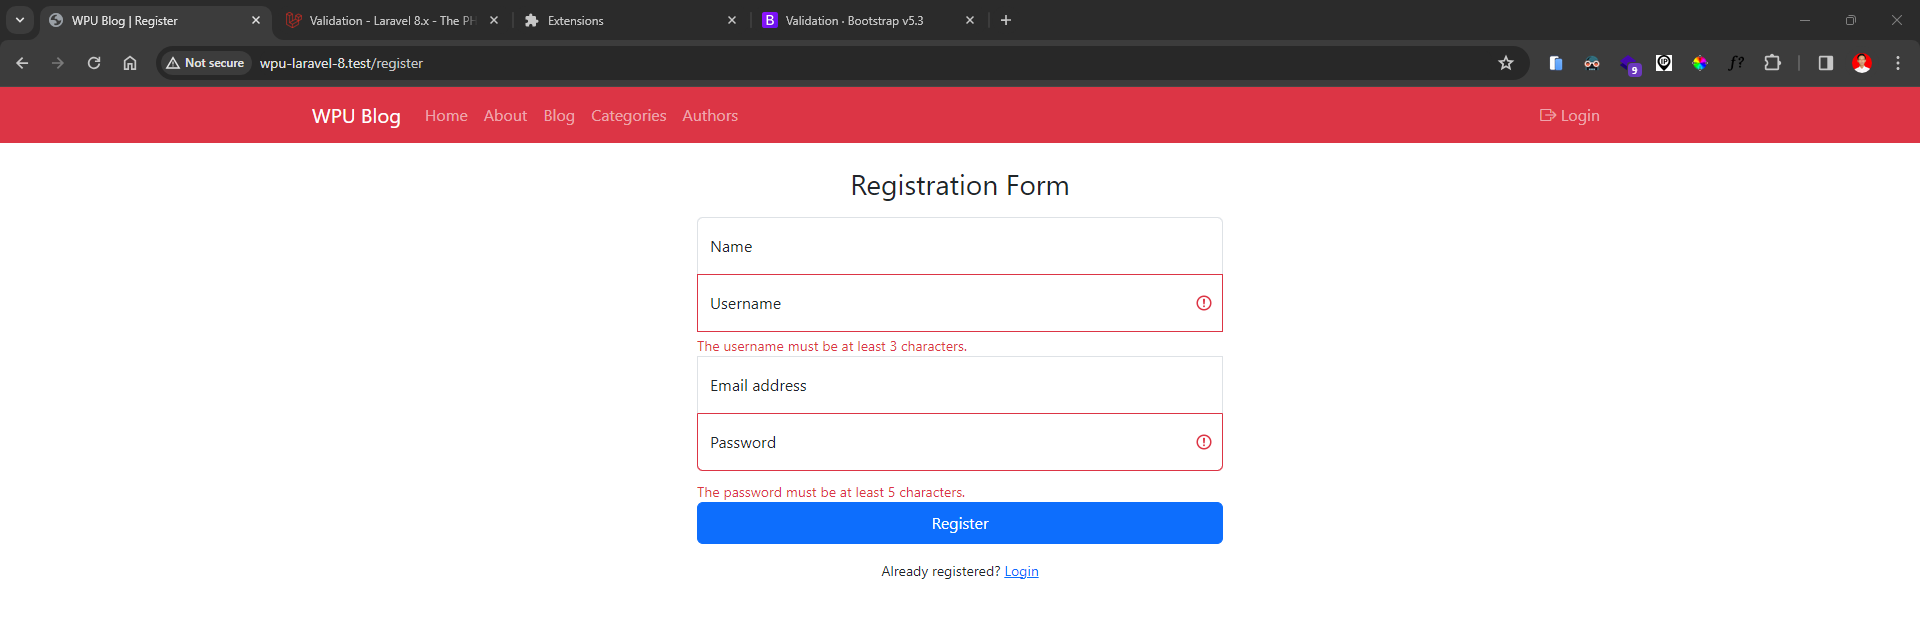Close the Extensions tab
This screenshot has width=1920, height=625.
click(732, 20)
